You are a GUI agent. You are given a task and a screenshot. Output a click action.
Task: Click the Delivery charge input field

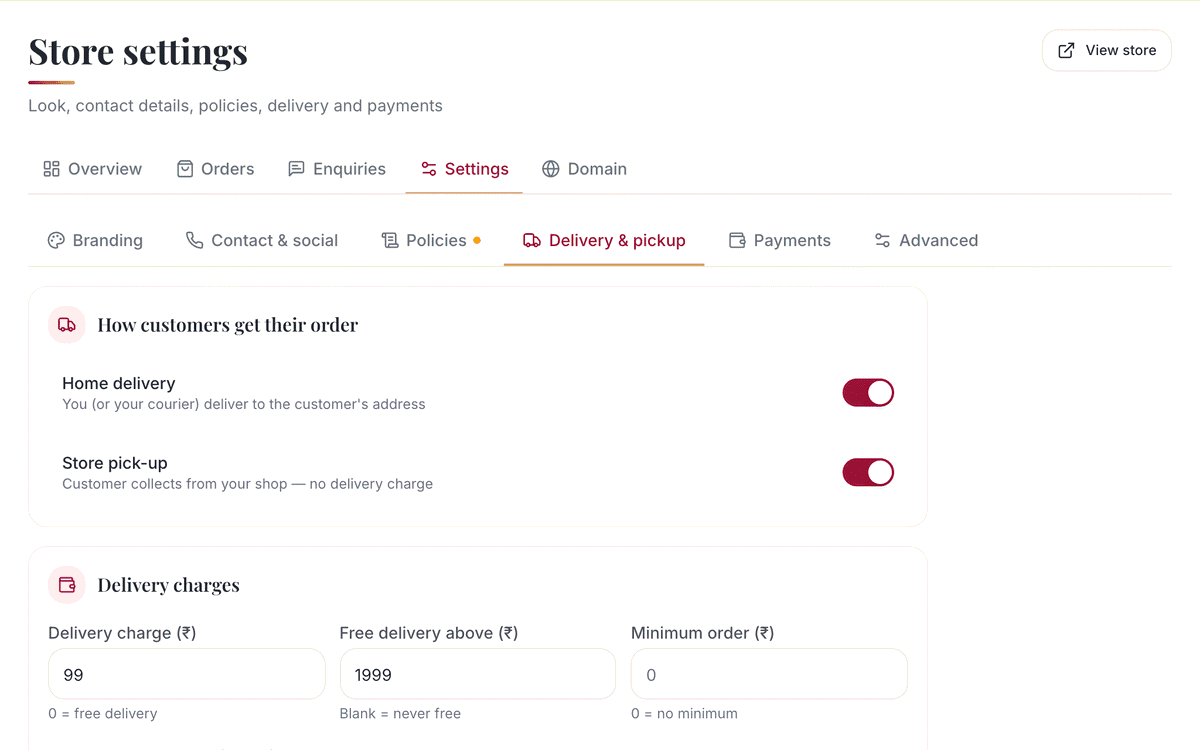(187, 674)
